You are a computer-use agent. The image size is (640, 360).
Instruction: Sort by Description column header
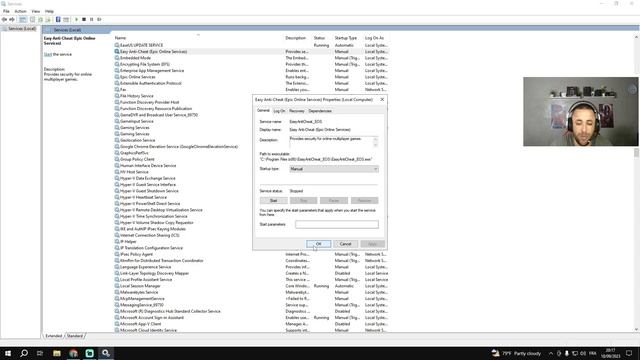[296, 38]
